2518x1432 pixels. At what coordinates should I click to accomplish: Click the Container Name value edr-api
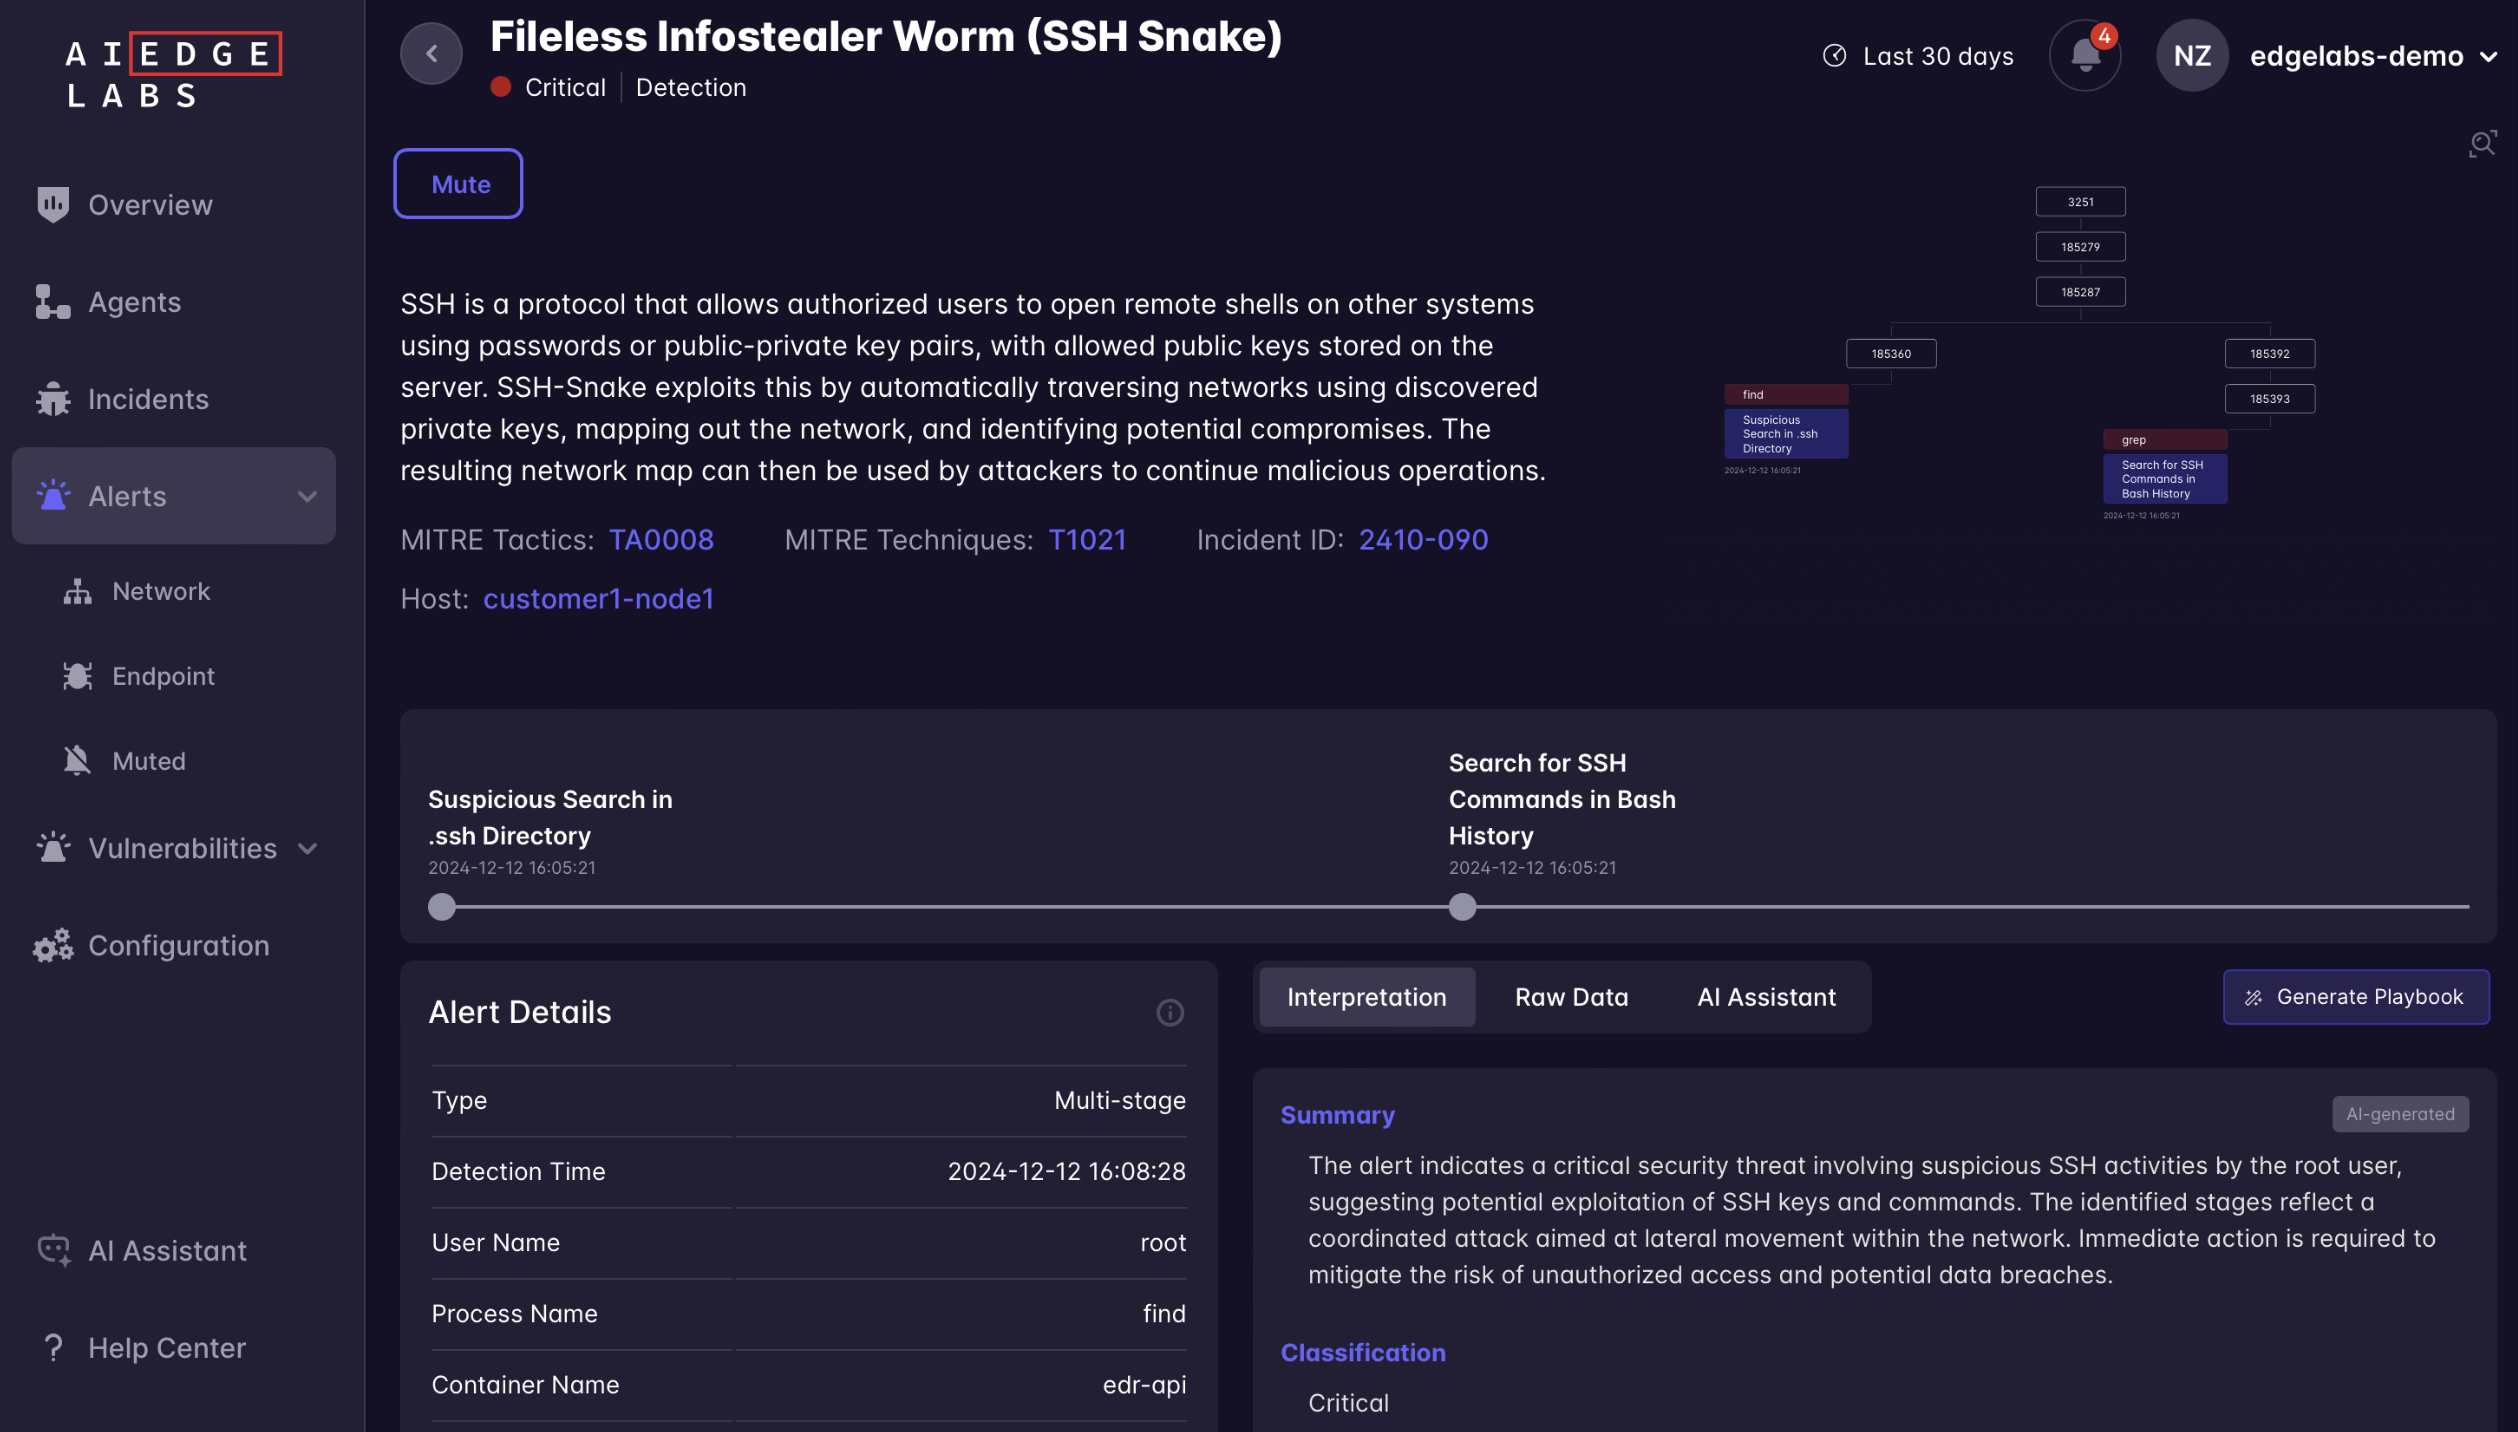coord(1144,1385)
